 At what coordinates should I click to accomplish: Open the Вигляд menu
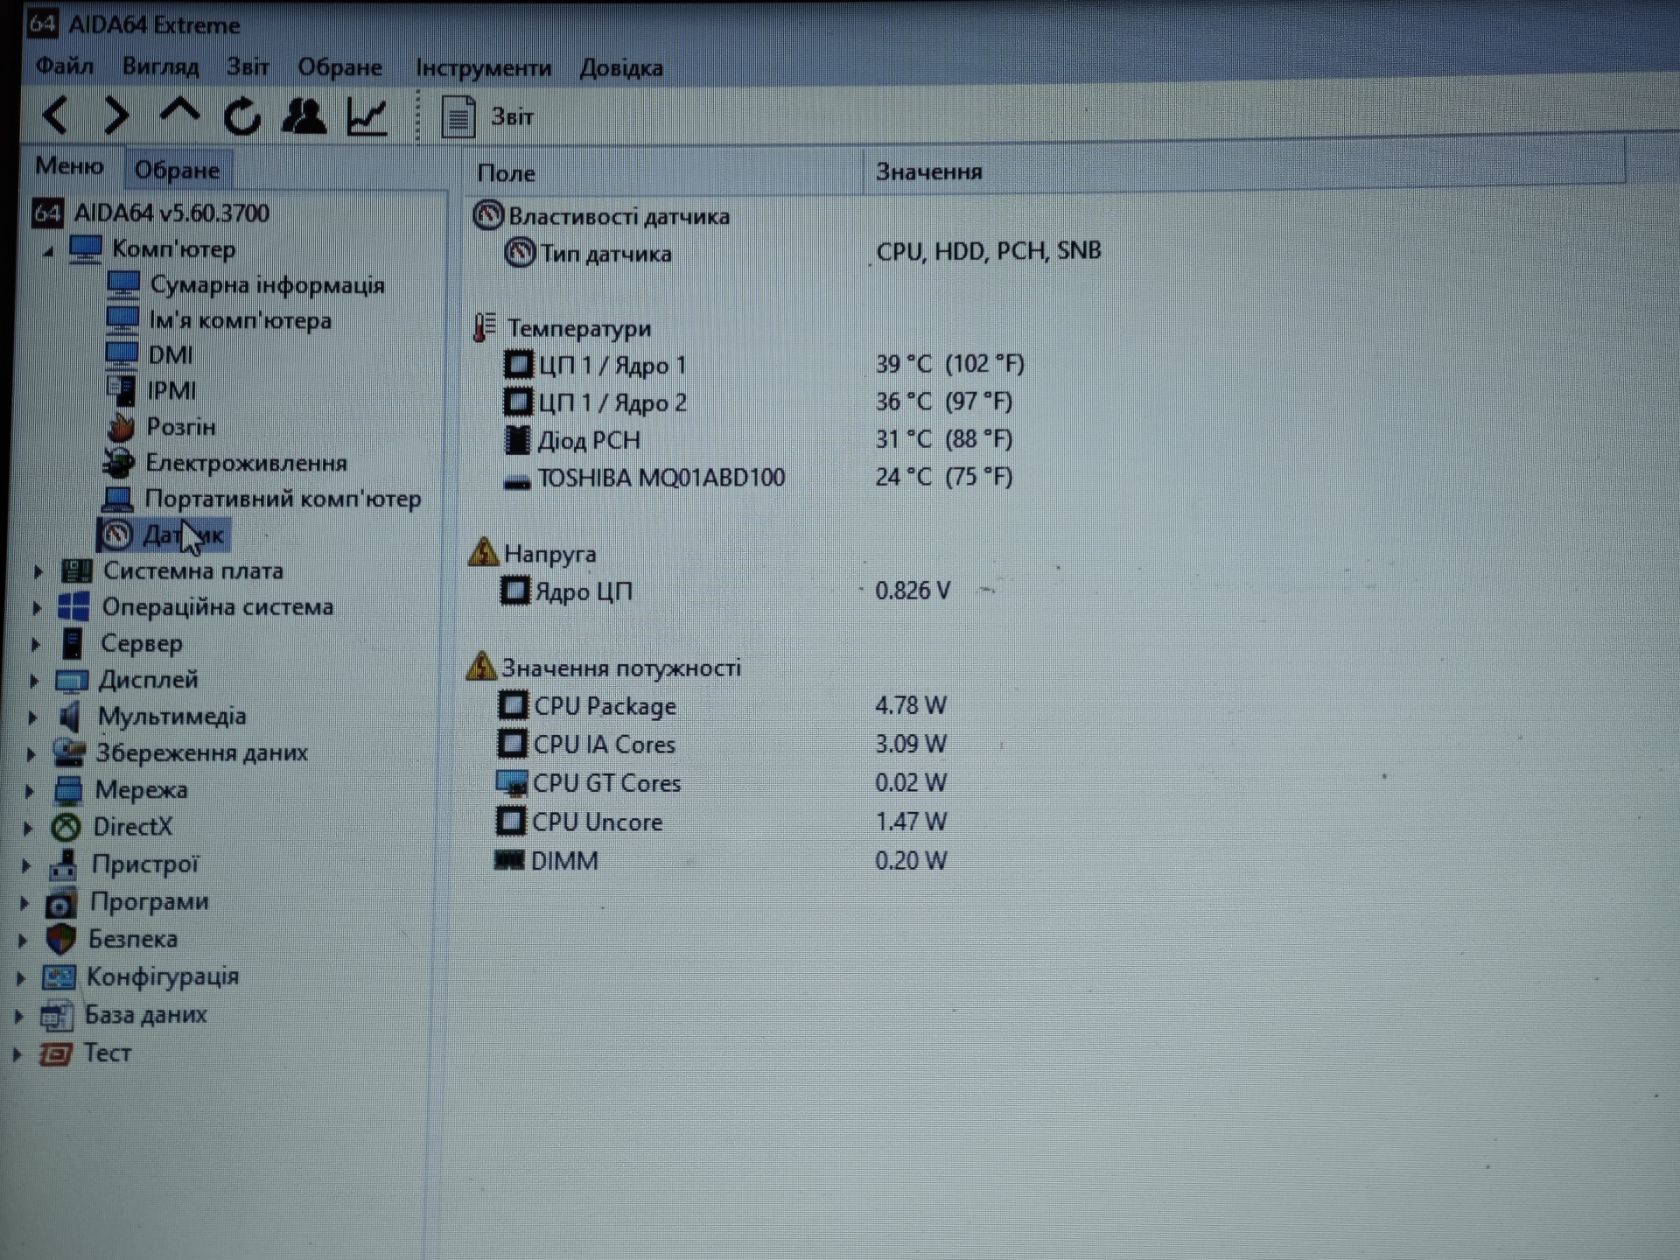pos(160,67)
